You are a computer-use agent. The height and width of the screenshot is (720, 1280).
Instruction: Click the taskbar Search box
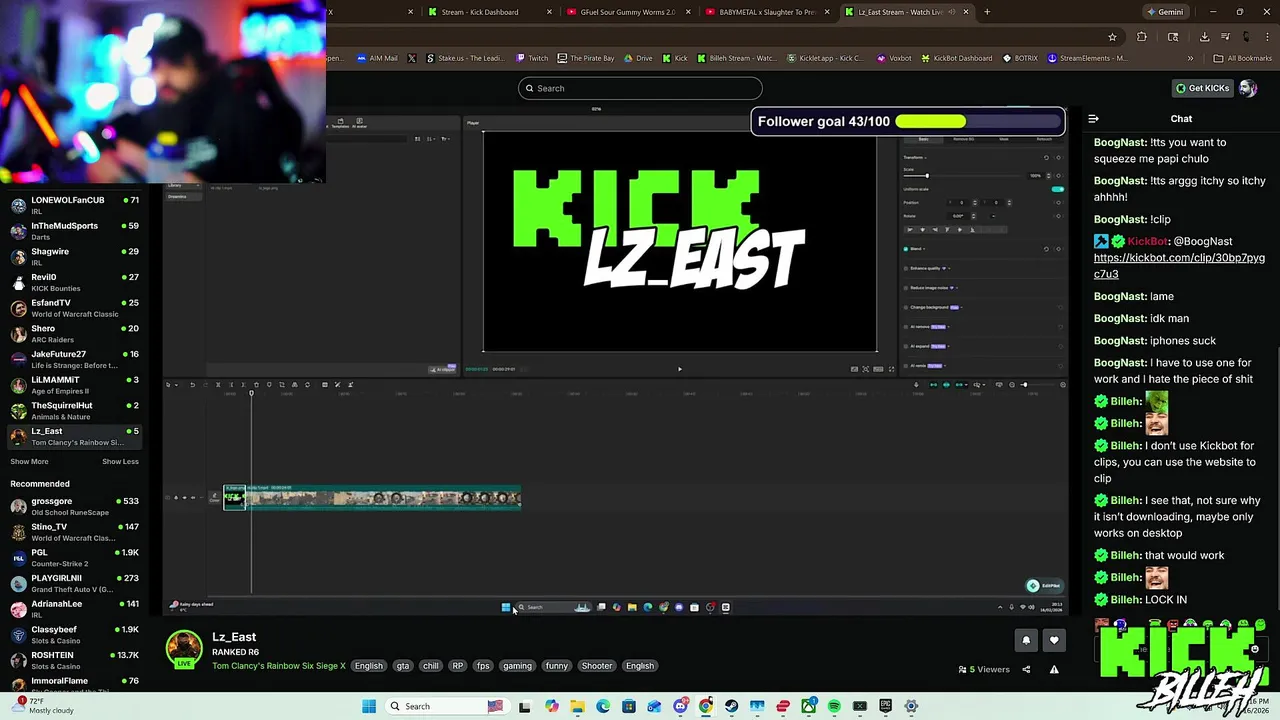click(447, 706)
